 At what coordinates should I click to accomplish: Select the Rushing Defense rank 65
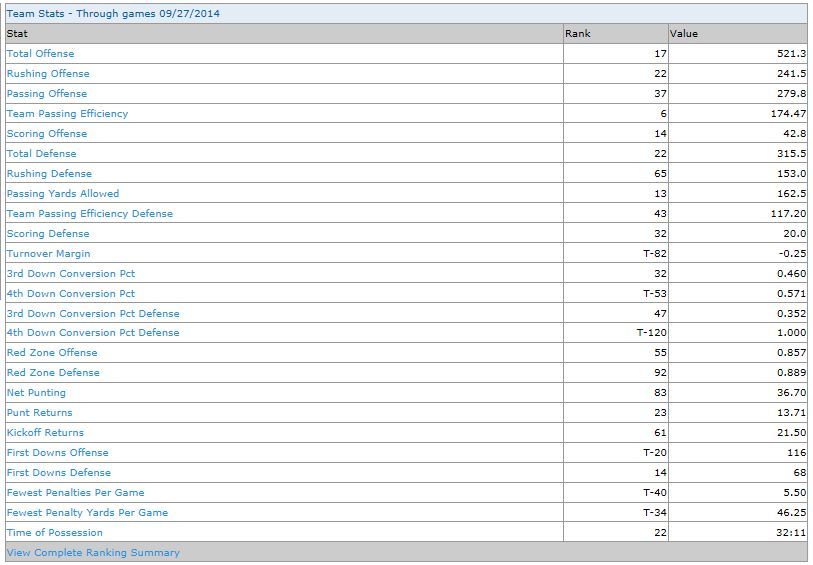tap(660, 173)
